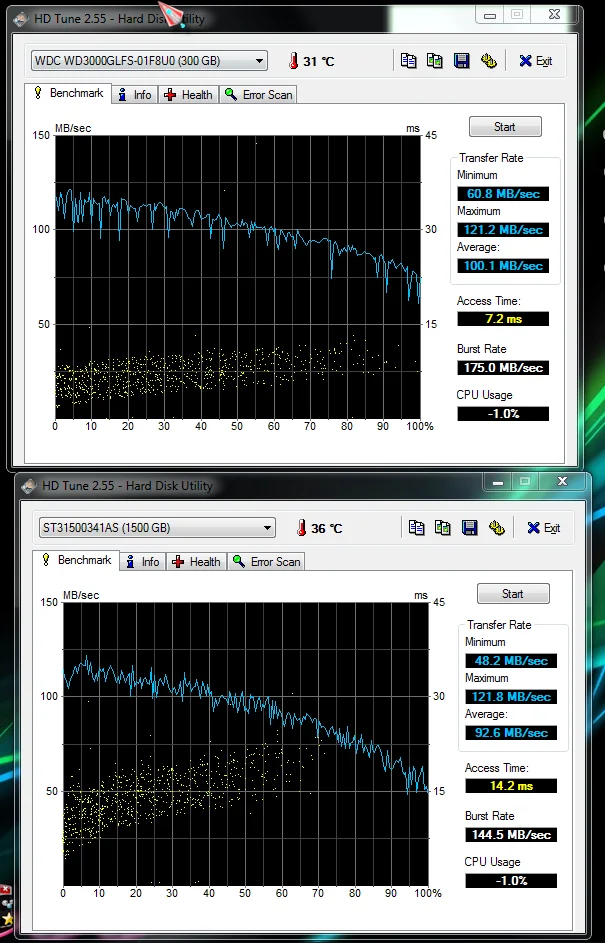Open ST31500341AS drive dropdown
This screenshot has width=605, height=943.
pos(157,527)
